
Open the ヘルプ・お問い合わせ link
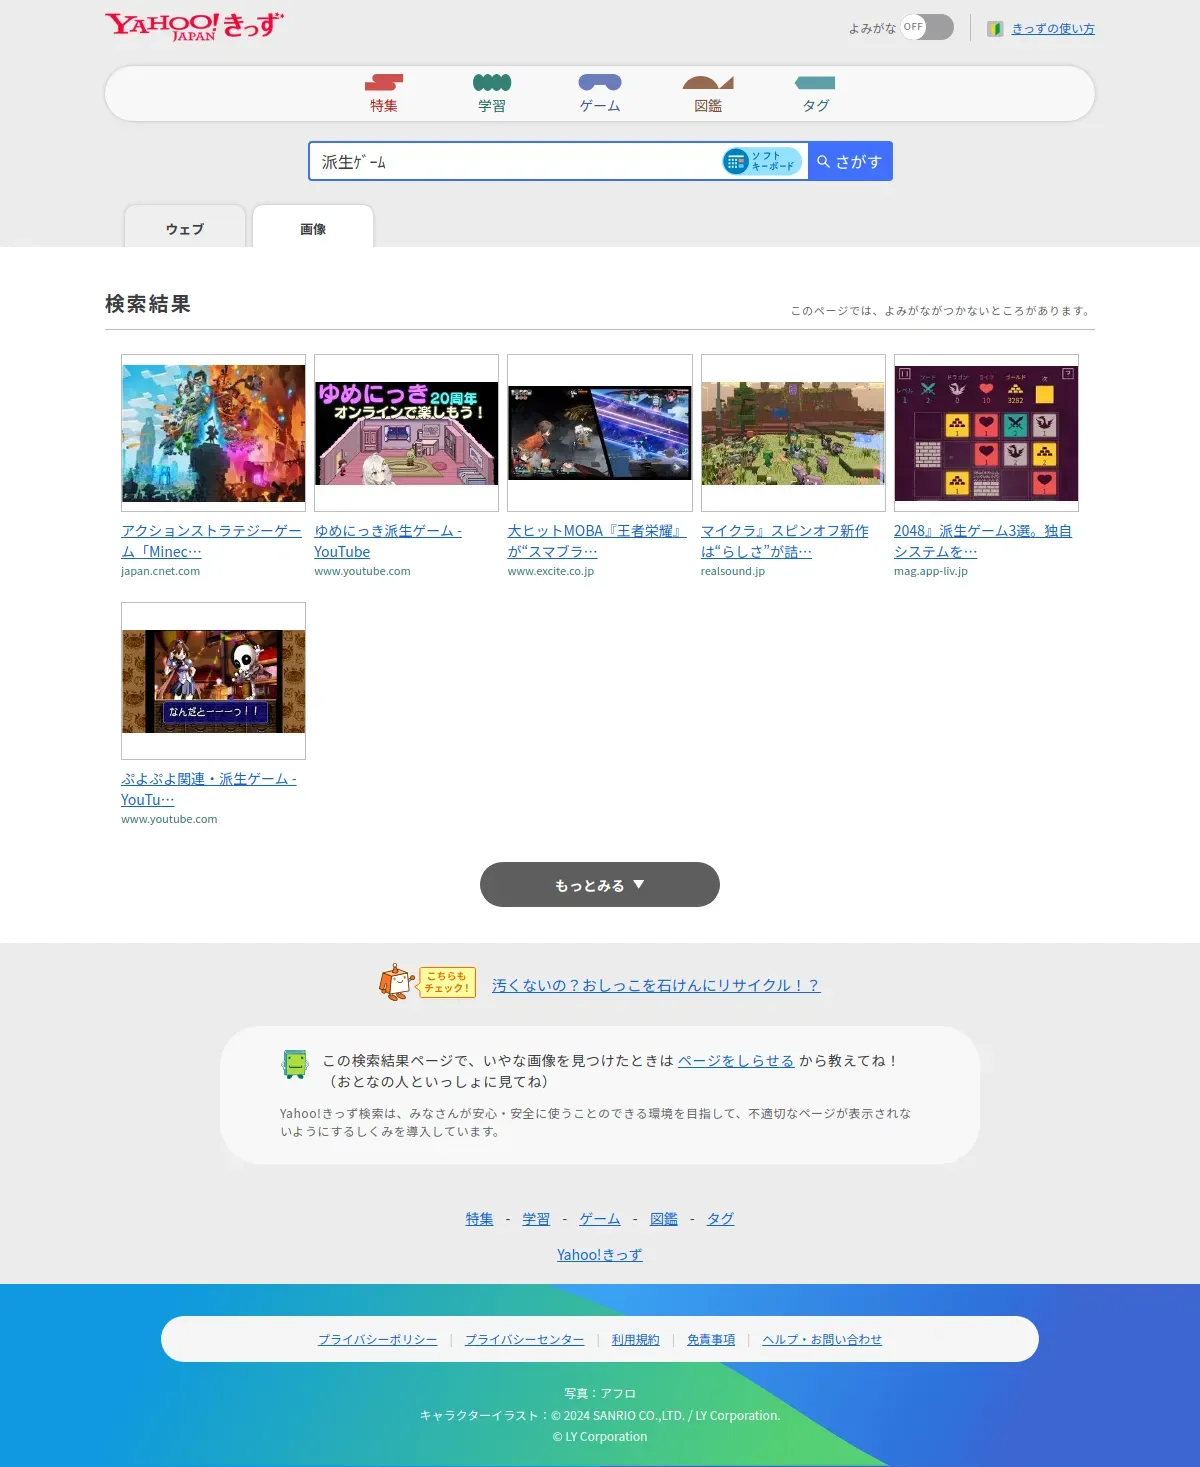822,1340
